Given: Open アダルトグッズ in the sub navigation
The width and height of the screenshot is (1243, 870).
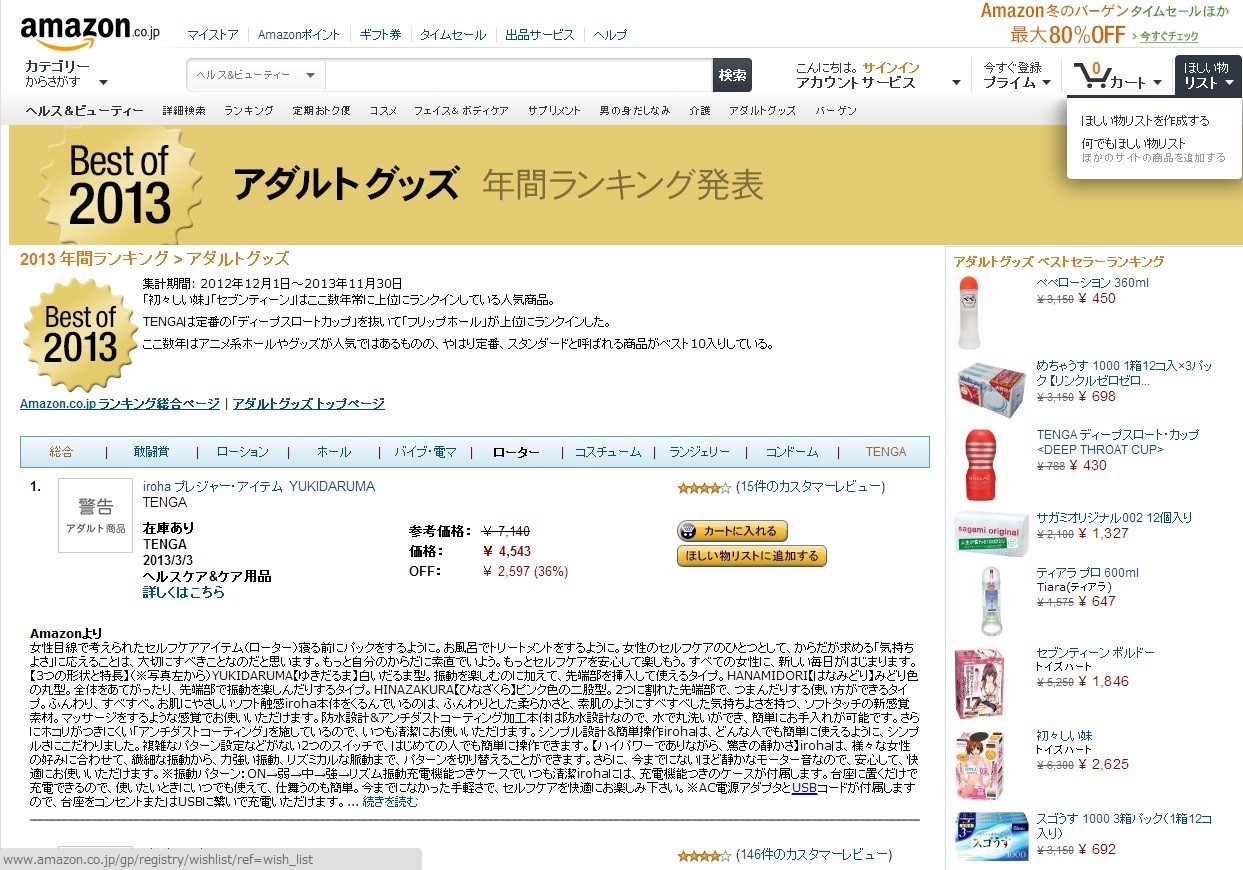Looking at the screenshot, I should 762,111.
